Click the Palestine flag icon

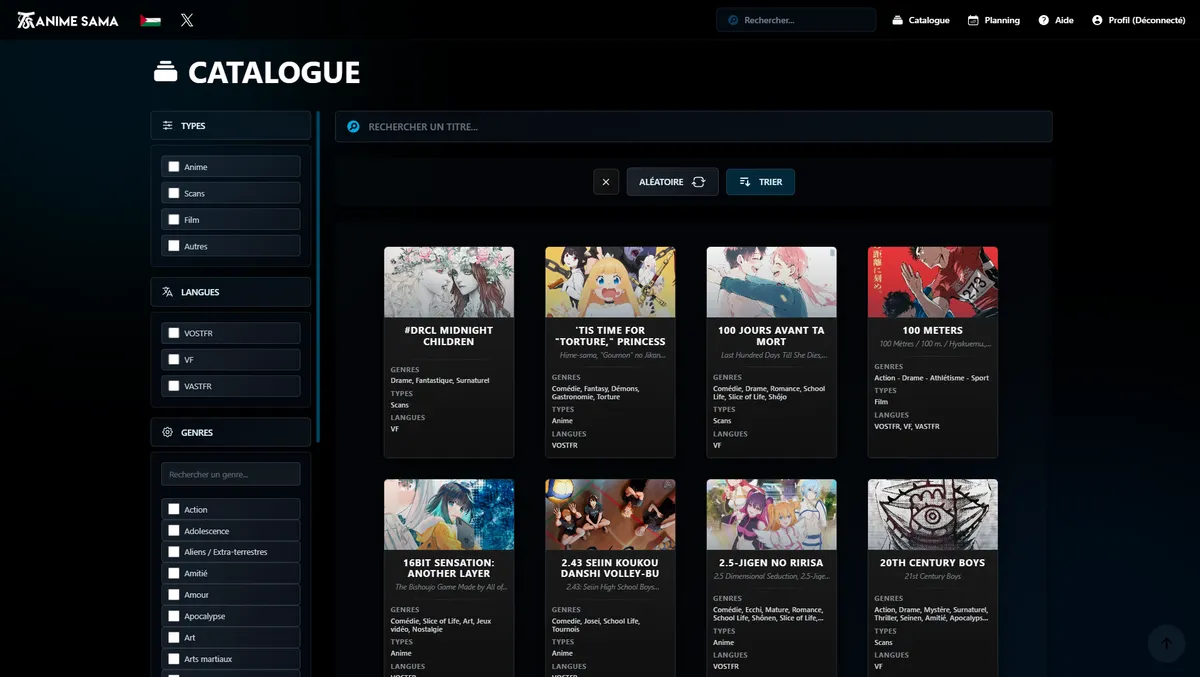tap(149, 19)
